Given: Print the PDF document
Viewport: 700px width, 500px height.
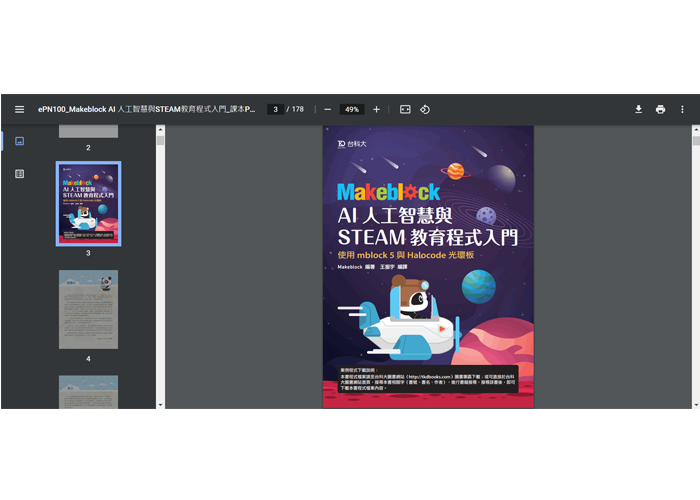Looking at the screenshot, I should 660,109.
